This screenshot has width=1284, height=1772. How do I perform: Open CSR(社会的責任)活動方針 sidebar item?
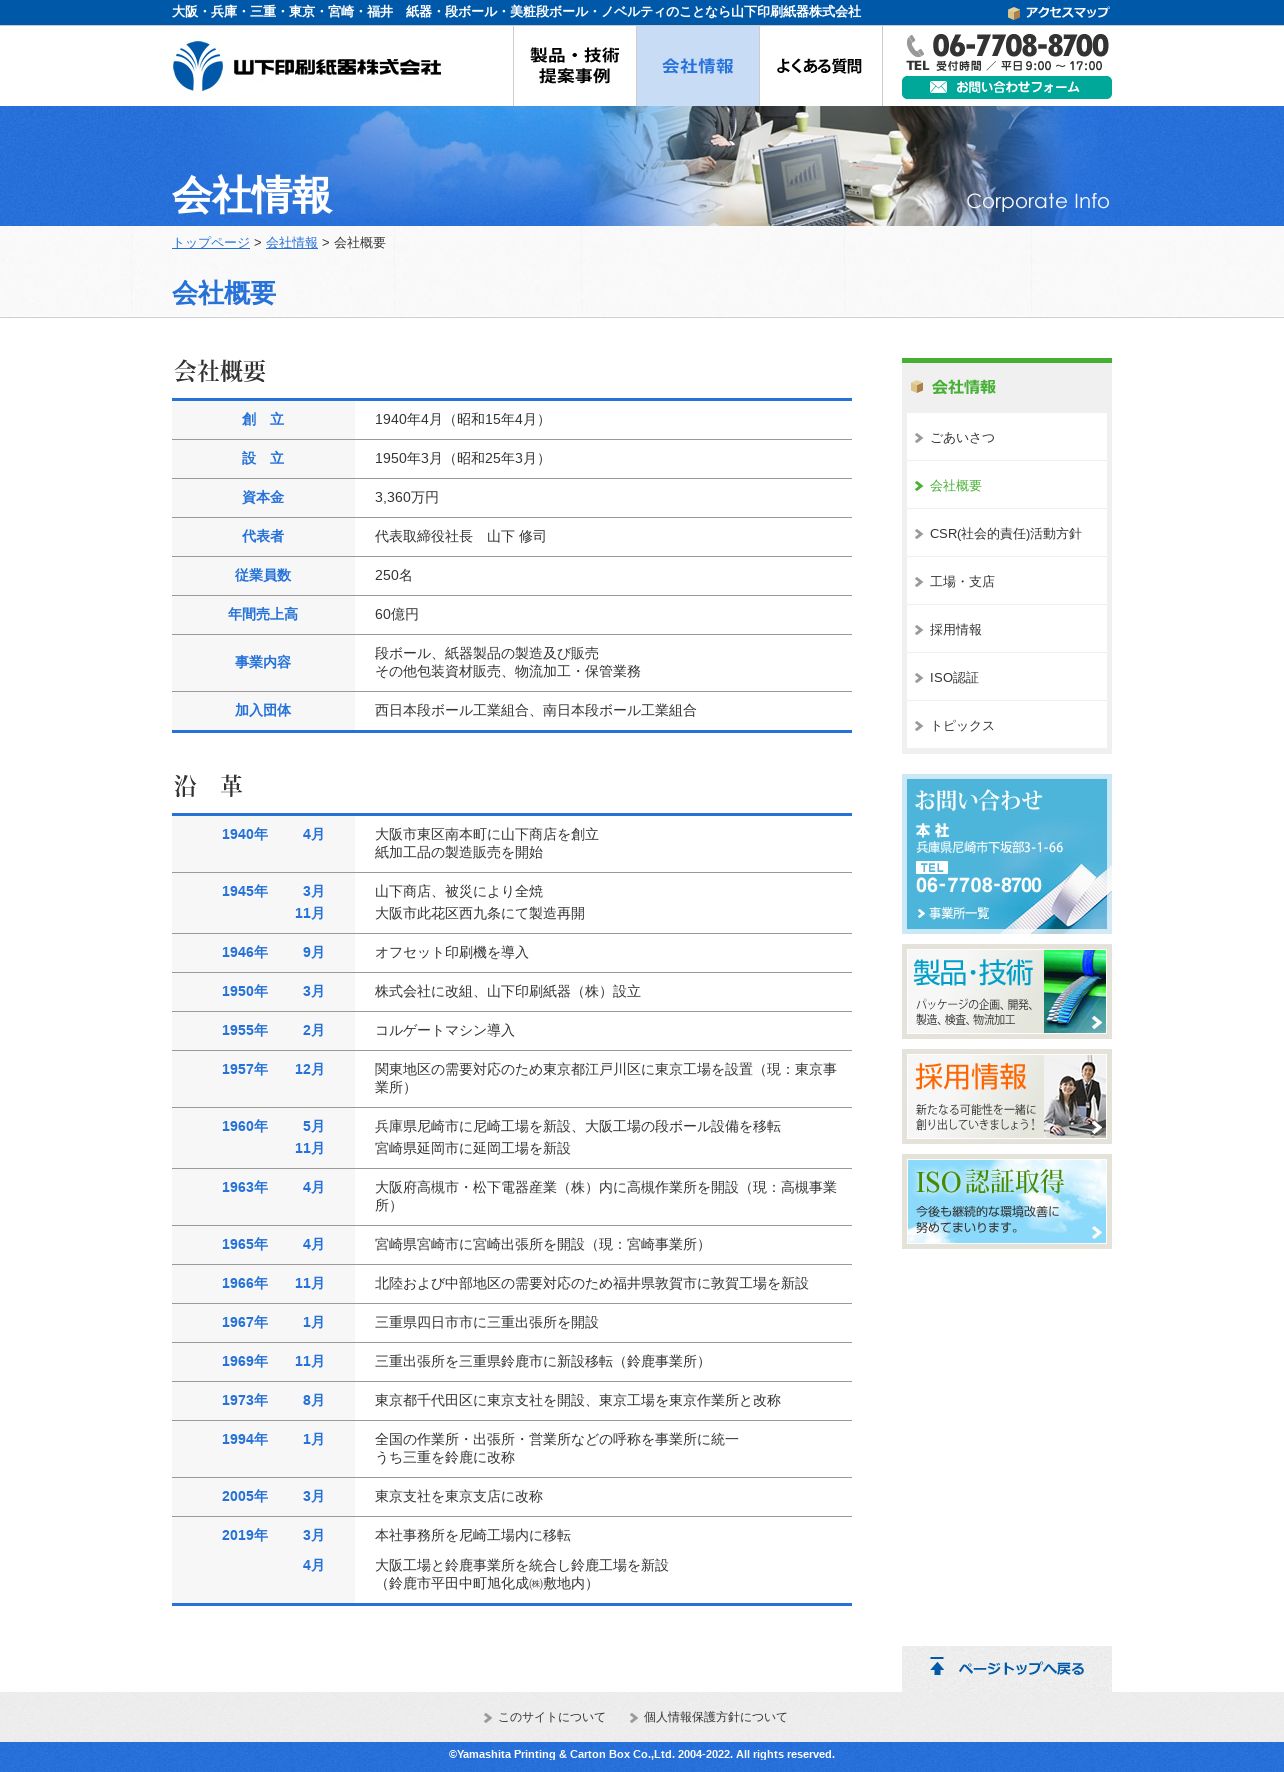coord(1006,533)
